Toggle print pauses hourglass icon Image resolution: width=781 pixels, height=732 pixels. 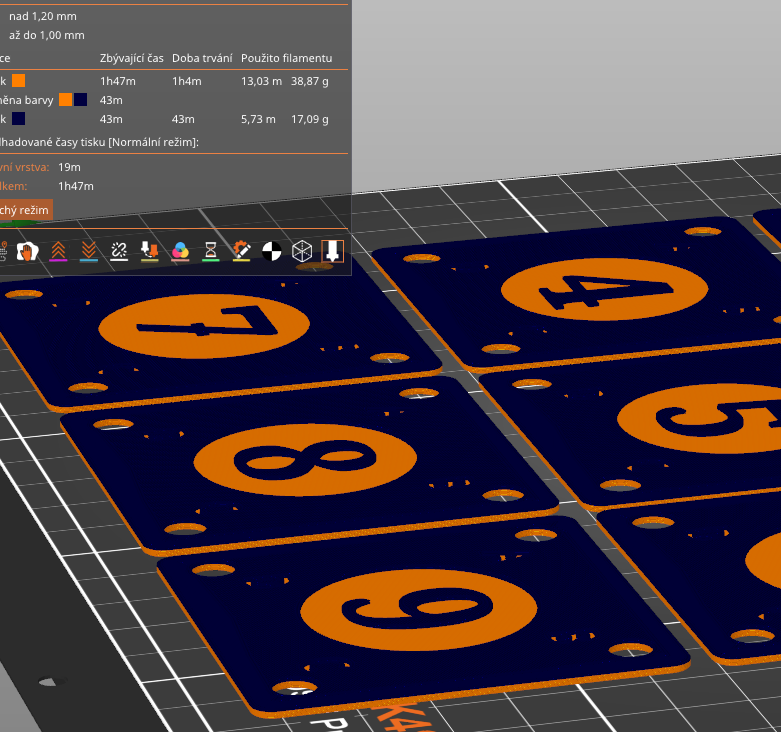click(211, 251)
